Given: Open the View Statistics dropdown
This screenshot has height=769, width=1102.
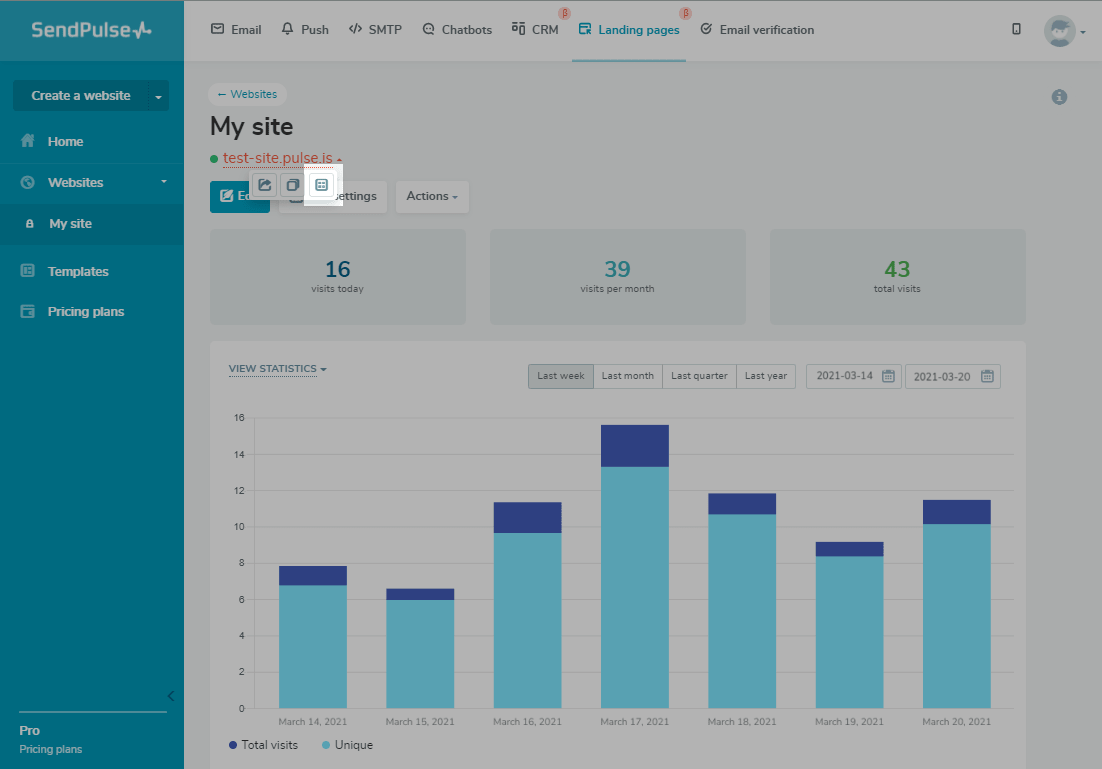Looking at the screenshot, I should 277,369.
